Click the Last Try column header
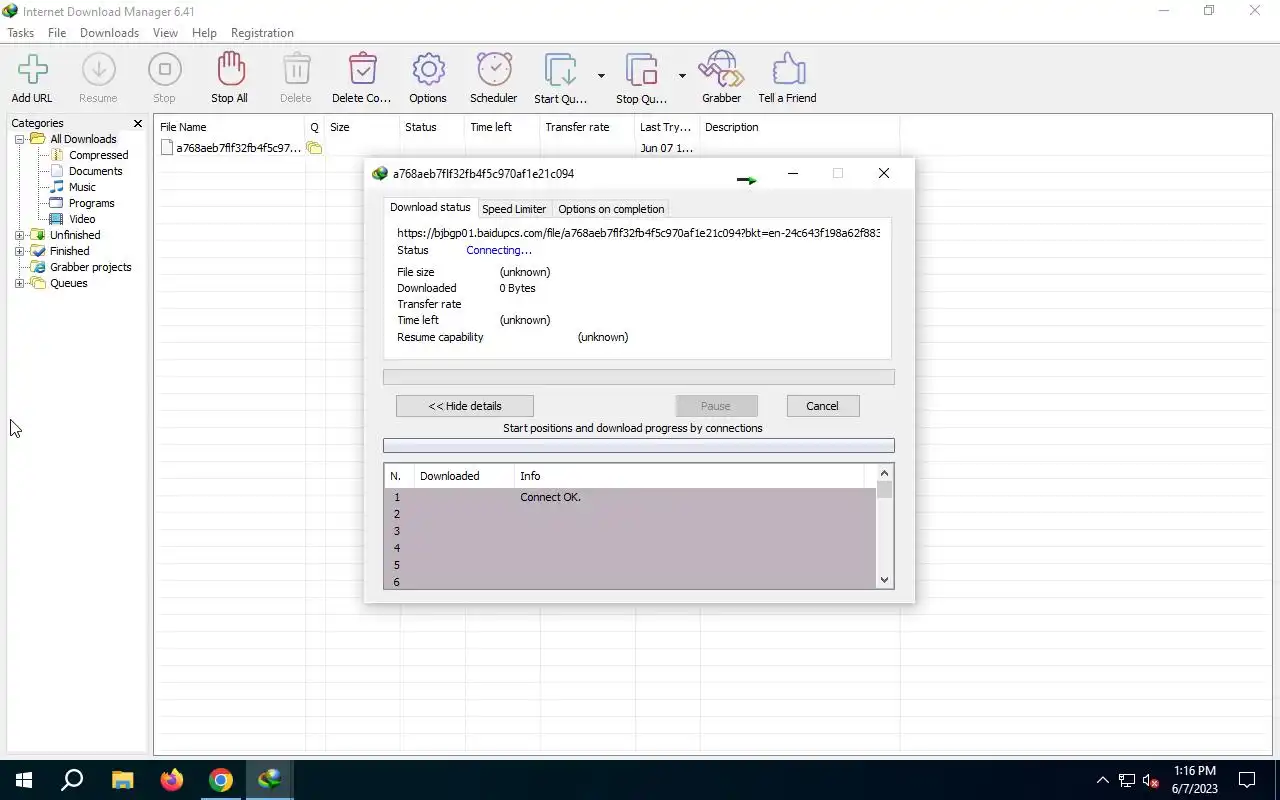Image resolution: width=1280 pixels, height=800 pixels. (x=667, y=127)
